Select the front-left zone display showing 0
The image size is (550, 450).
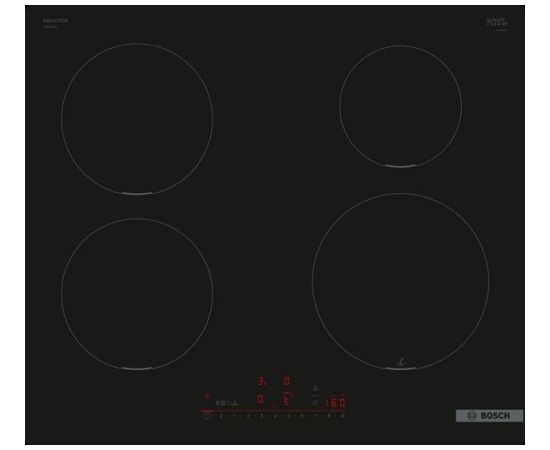pyautogui.click(x=260, y=399)
